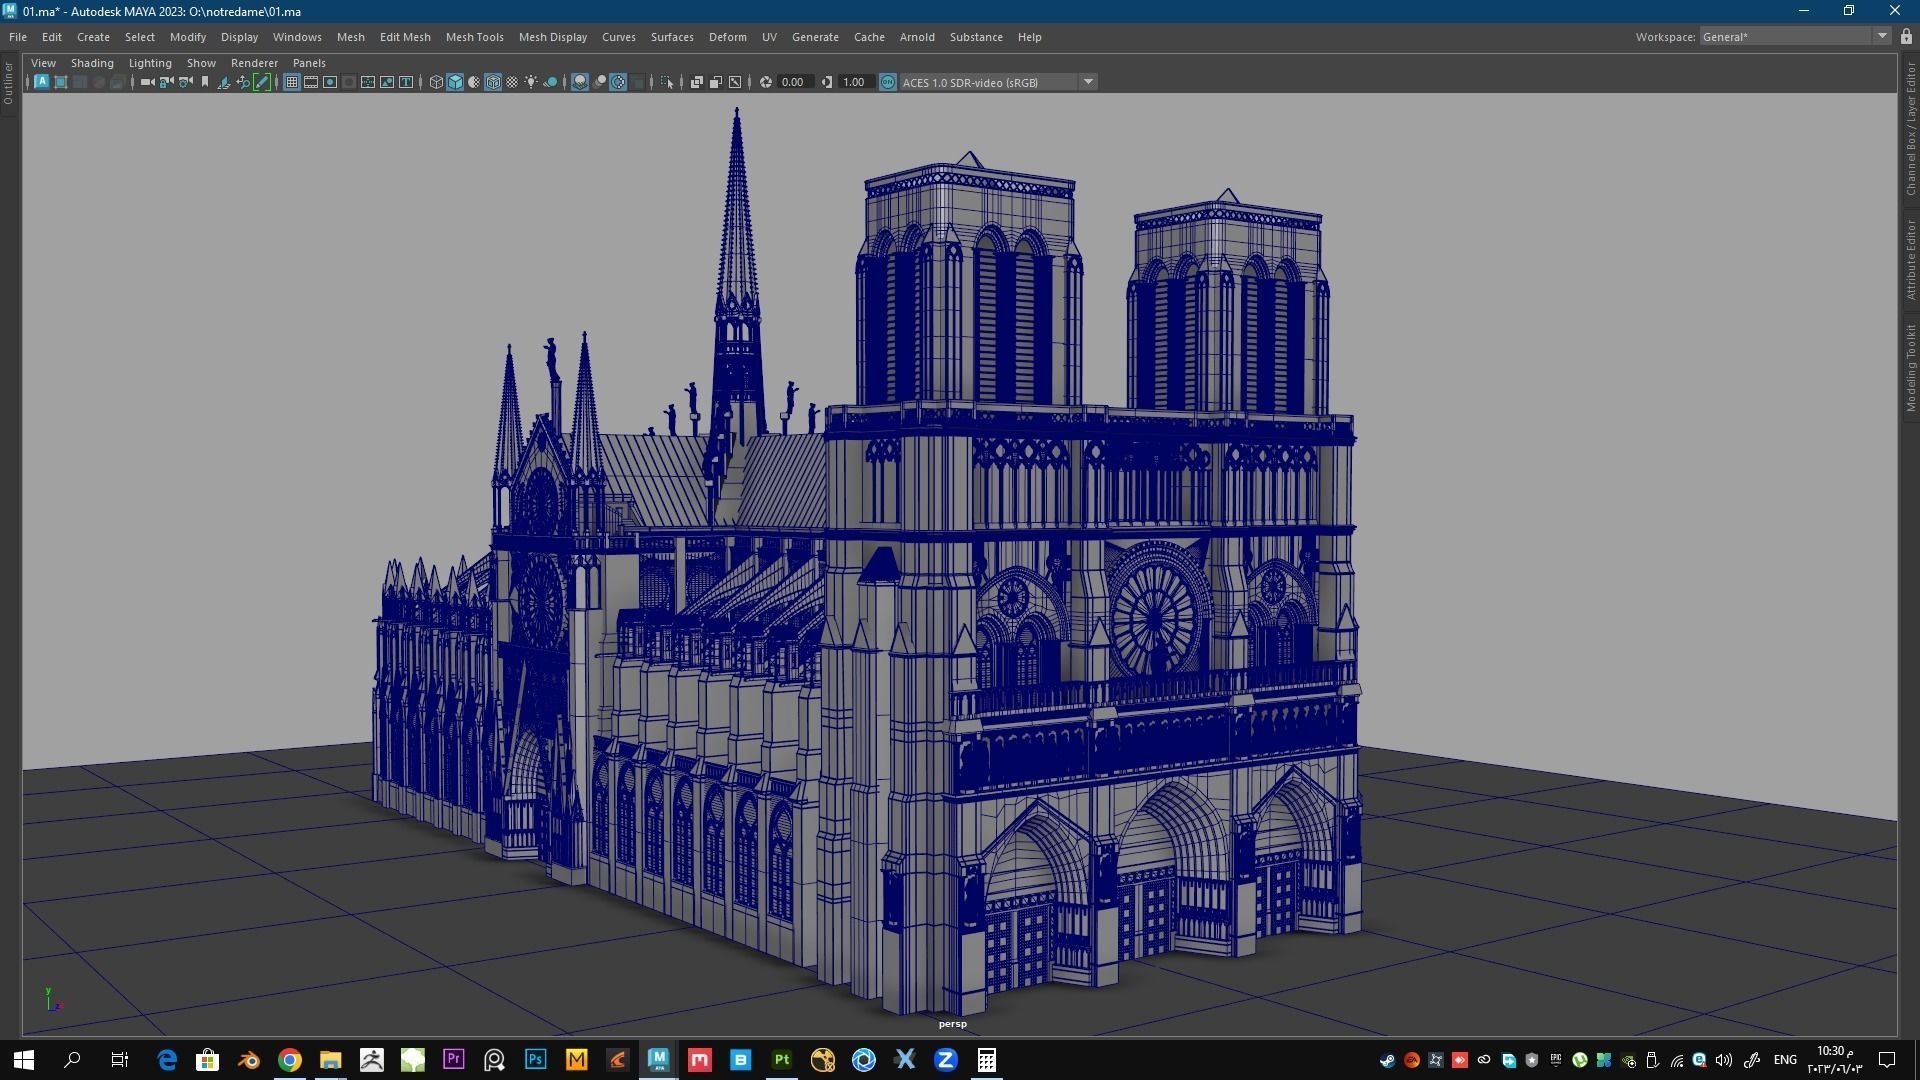Edit the gamma value field 1.00
Screen dimensions: 1920x1080
tap(855, 82)
